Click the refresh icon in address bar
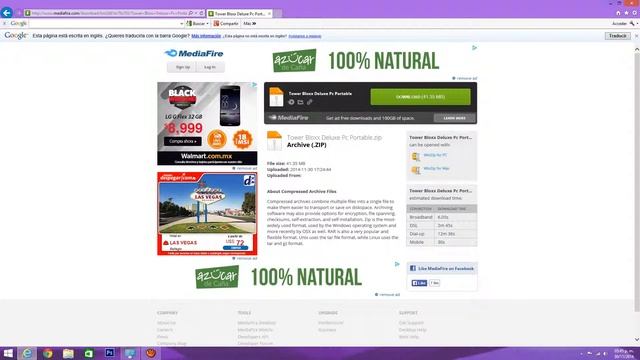 point(201,13)
